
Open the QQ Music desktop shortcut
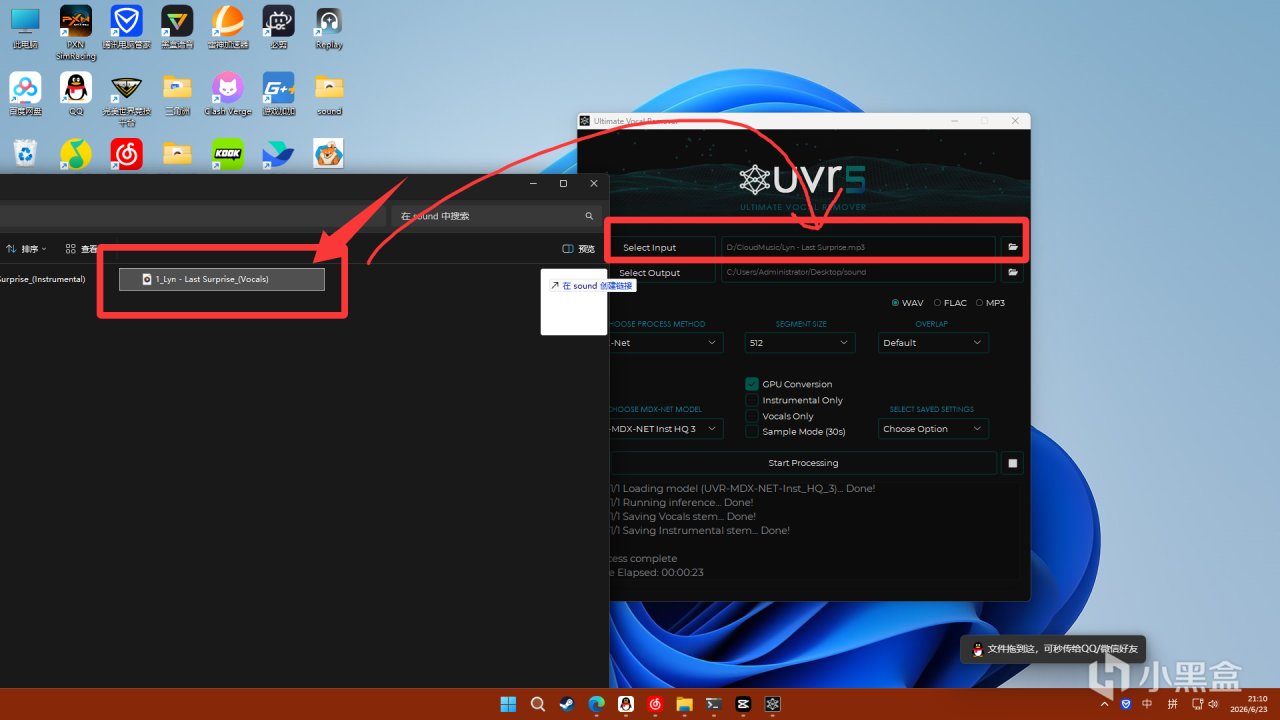pos(76,154)
